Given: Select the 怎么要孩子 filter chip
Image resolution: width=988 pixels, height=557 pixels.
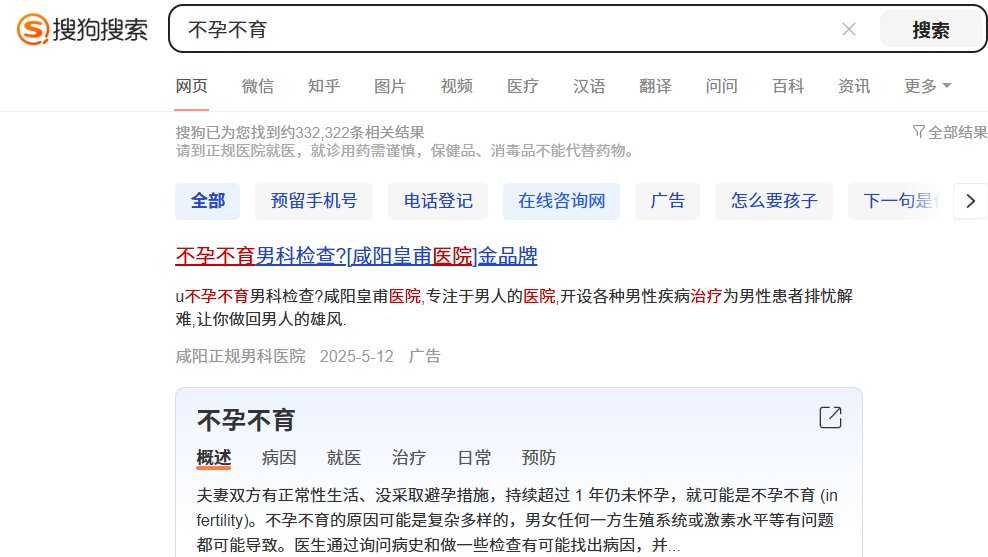Looking at the screenshot, I should pos(774,201).
